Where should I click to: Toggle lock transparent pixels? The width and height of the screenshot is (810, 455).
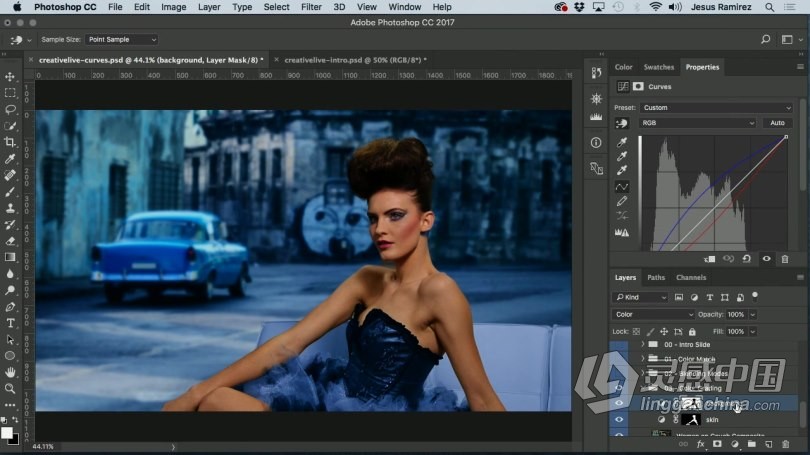click(x=636, y=332)
